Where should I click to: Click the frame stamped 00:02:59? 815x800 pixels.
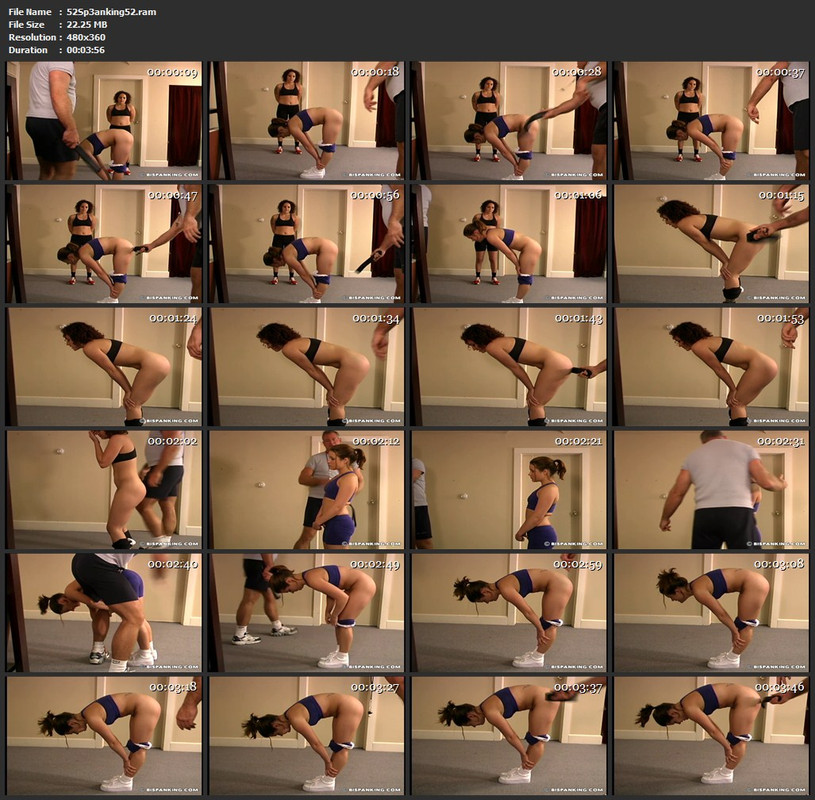(x=509, y=613)
